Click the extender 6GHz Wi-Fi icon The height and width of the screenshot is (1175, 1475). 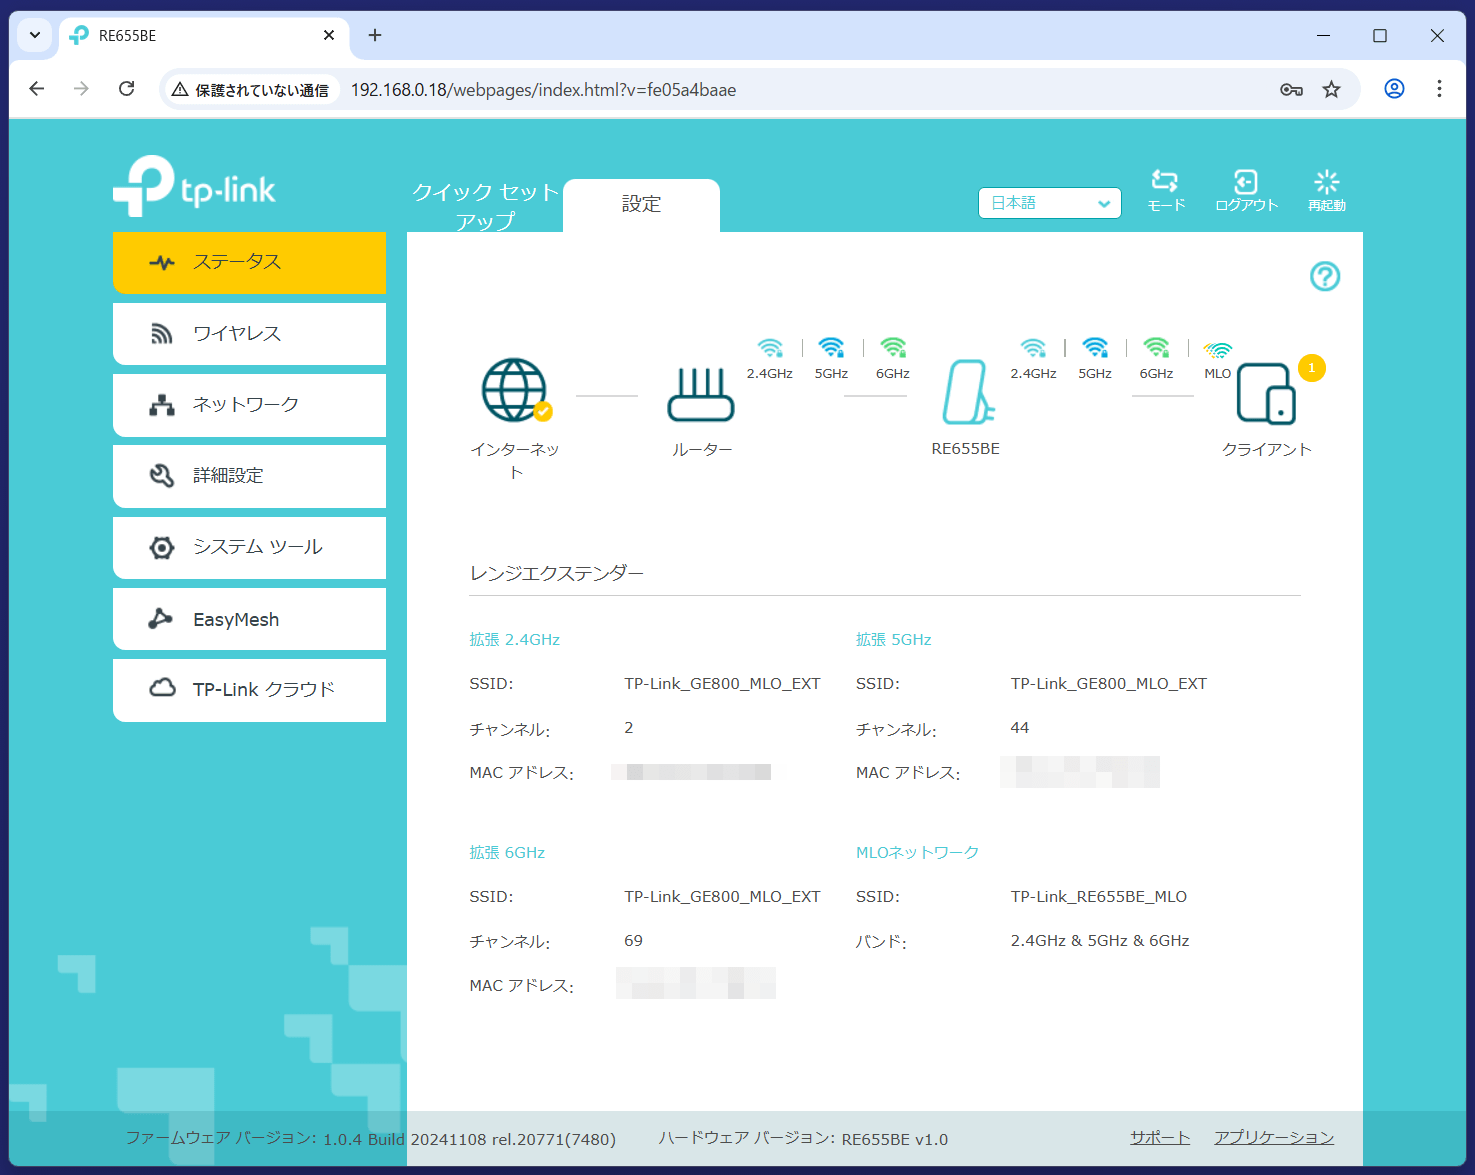click(1156, 347)
